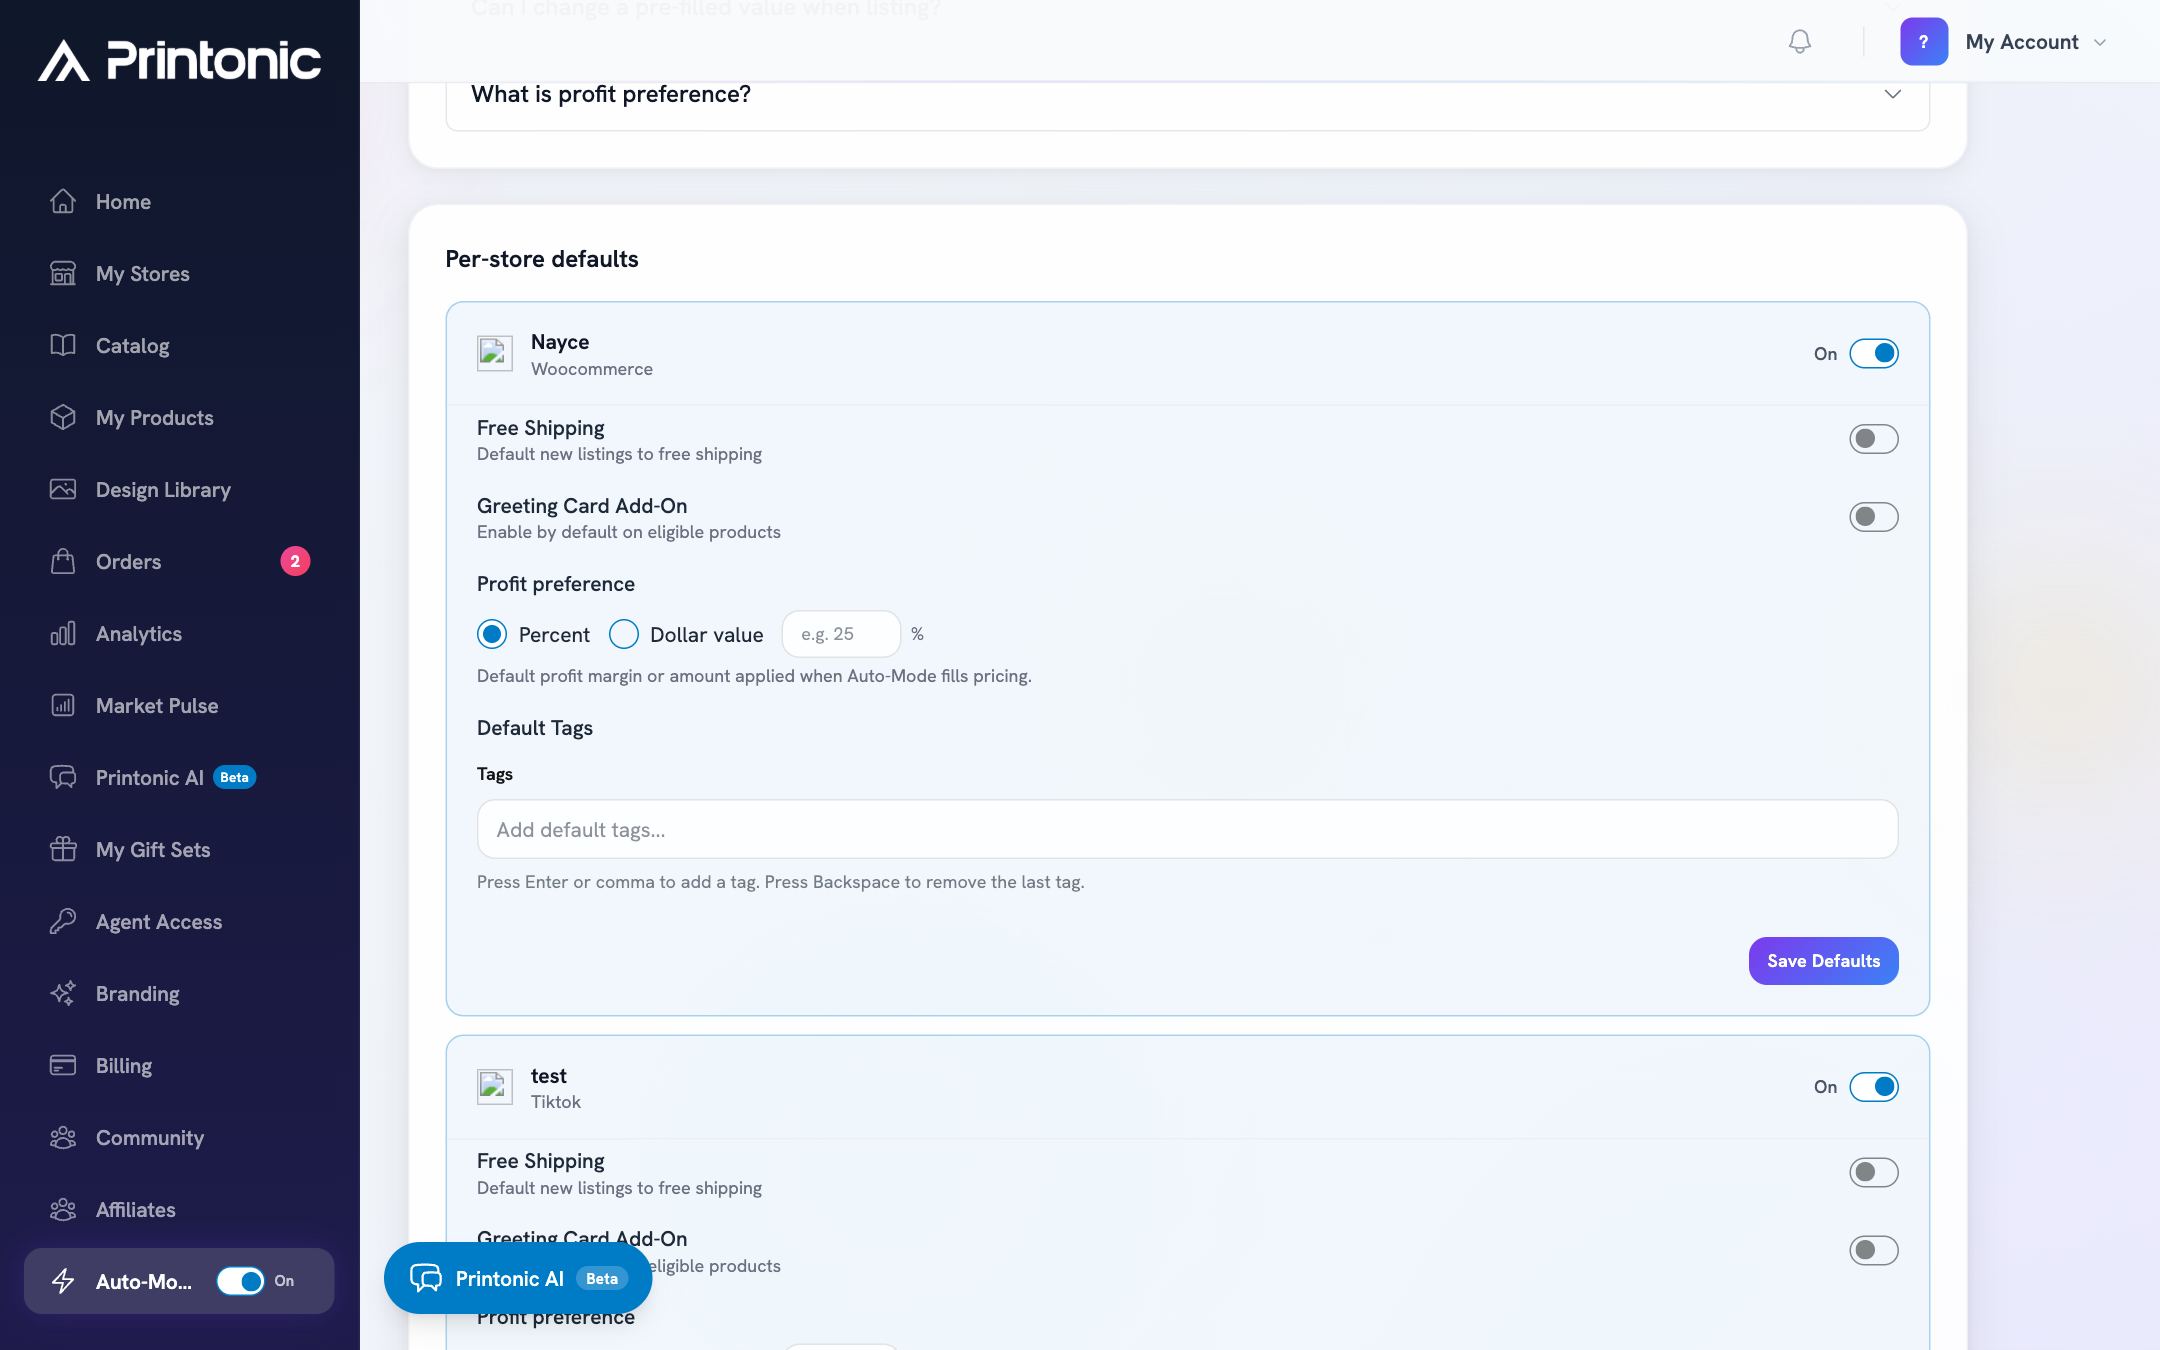Click the Auto-Mode lightning bolt icon
This screenshot has width=2160, height=1350.
(63, 1281)
